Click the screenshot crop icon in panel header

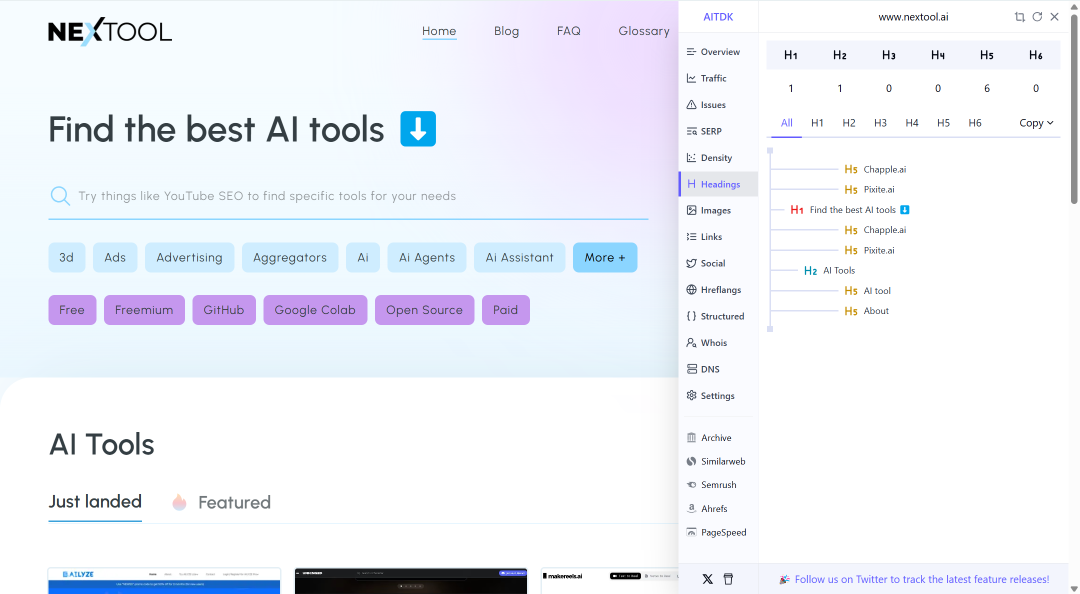pyautogui.click(x=1019, y=17)
